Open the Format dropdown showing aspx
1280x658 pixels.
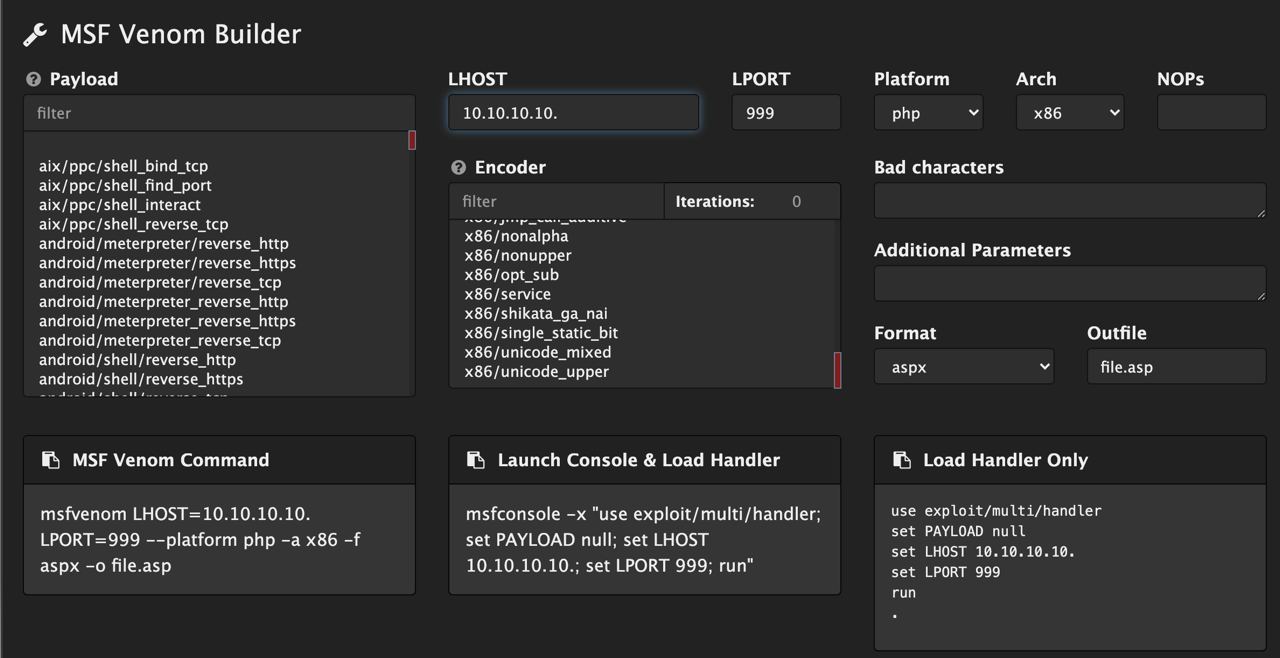[x=964, y=367]
